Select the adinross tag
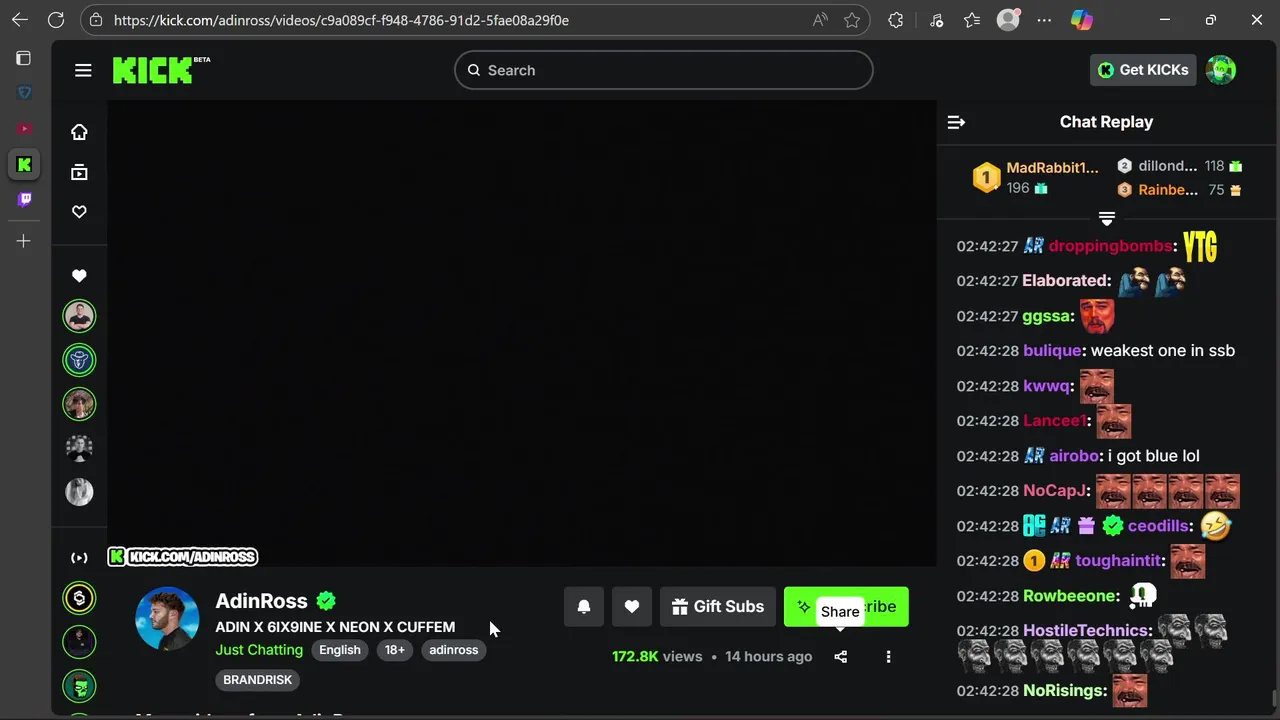Viewport: 1280px width, 720px height. [454, 650]
